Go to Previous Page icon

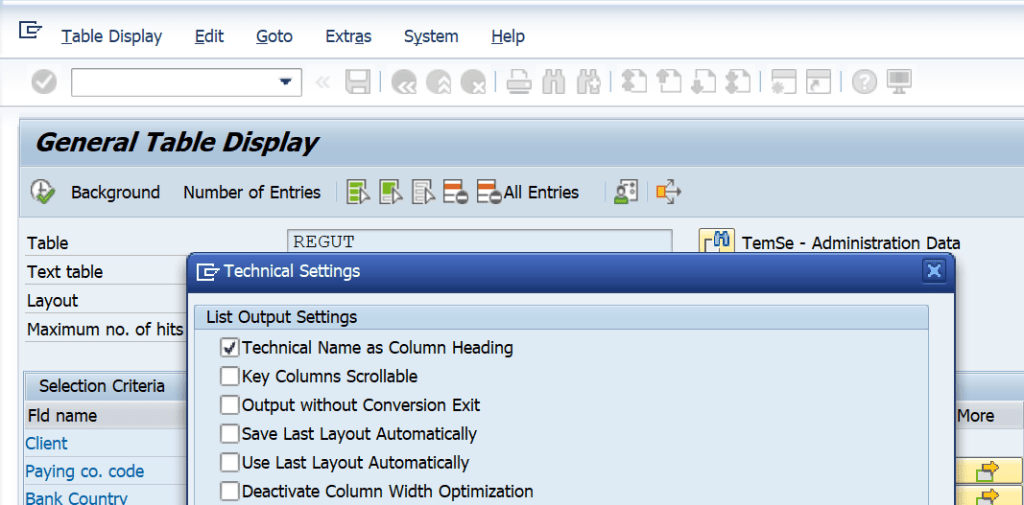[669, 82]
